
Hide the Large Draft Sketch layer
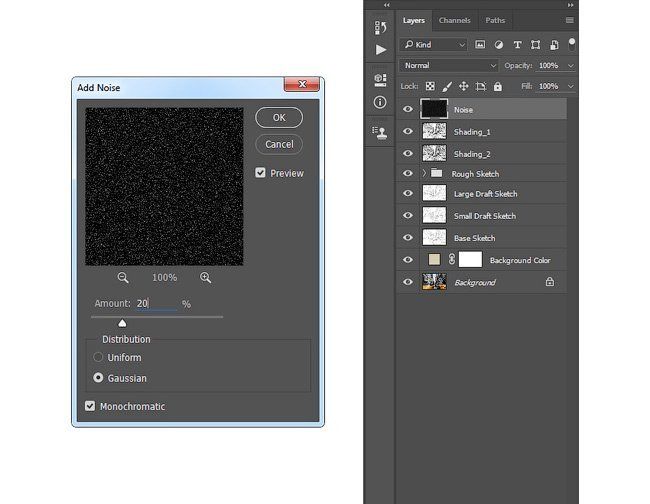[408, 193]
